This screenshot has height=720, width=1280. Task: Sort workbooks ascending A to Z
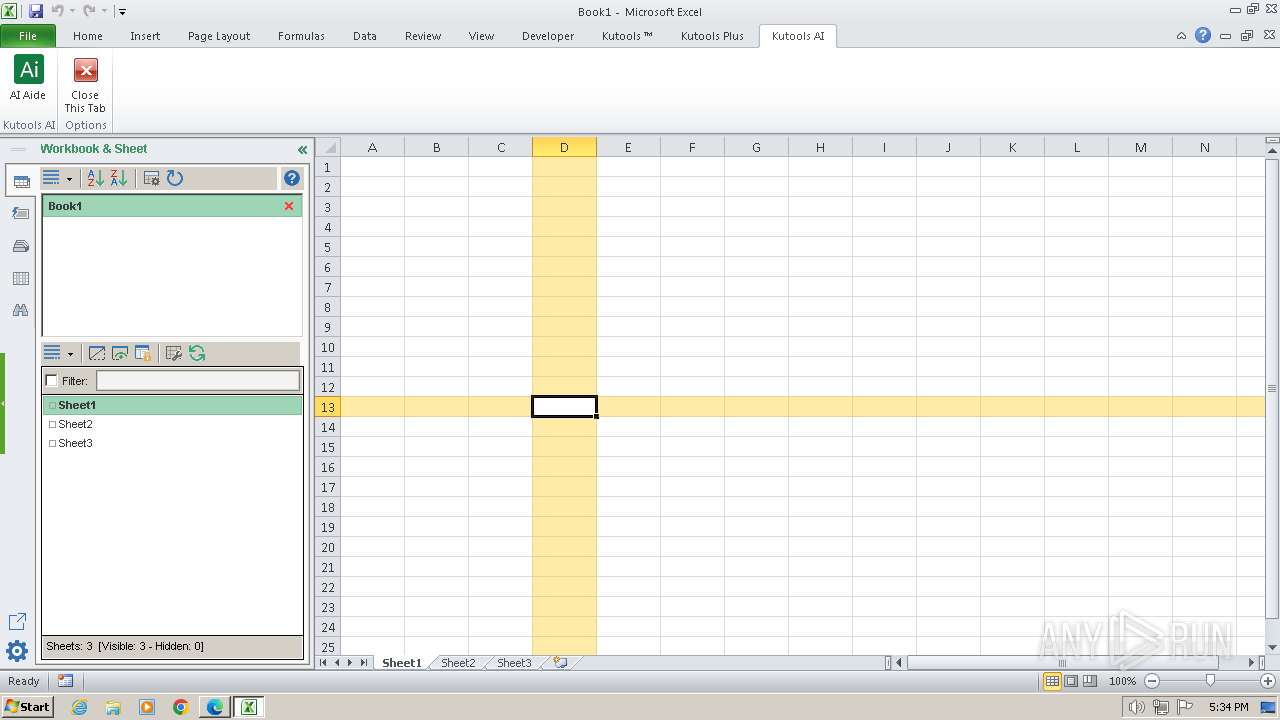pyautogui.click(x=96, y=178)
